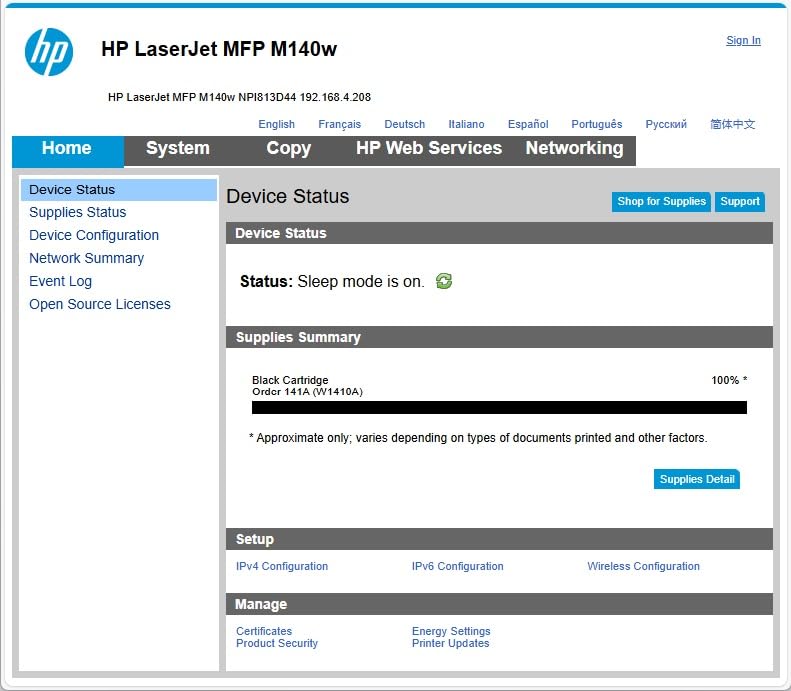791x691 pixels.
Task: Click the 100% cartridge level value
Action: pos(729,380)
